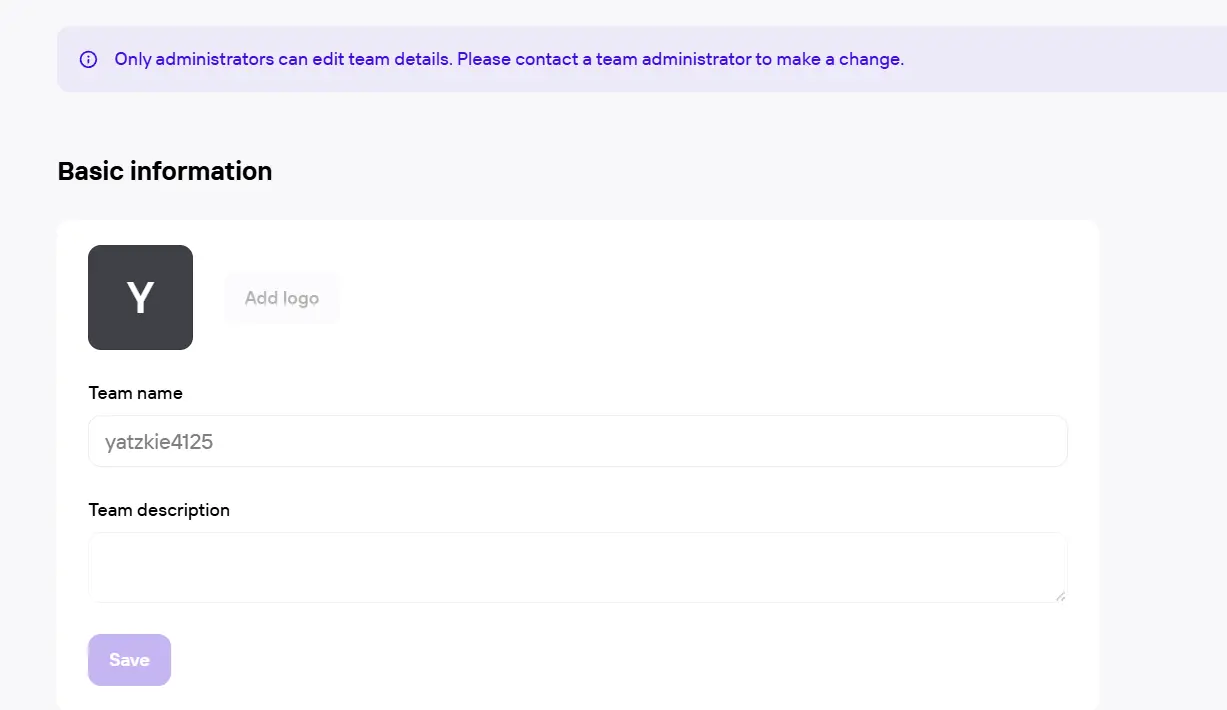Click the 'Only administrators can edit' notice text
1227x710 pixels.
pos(509,59)
